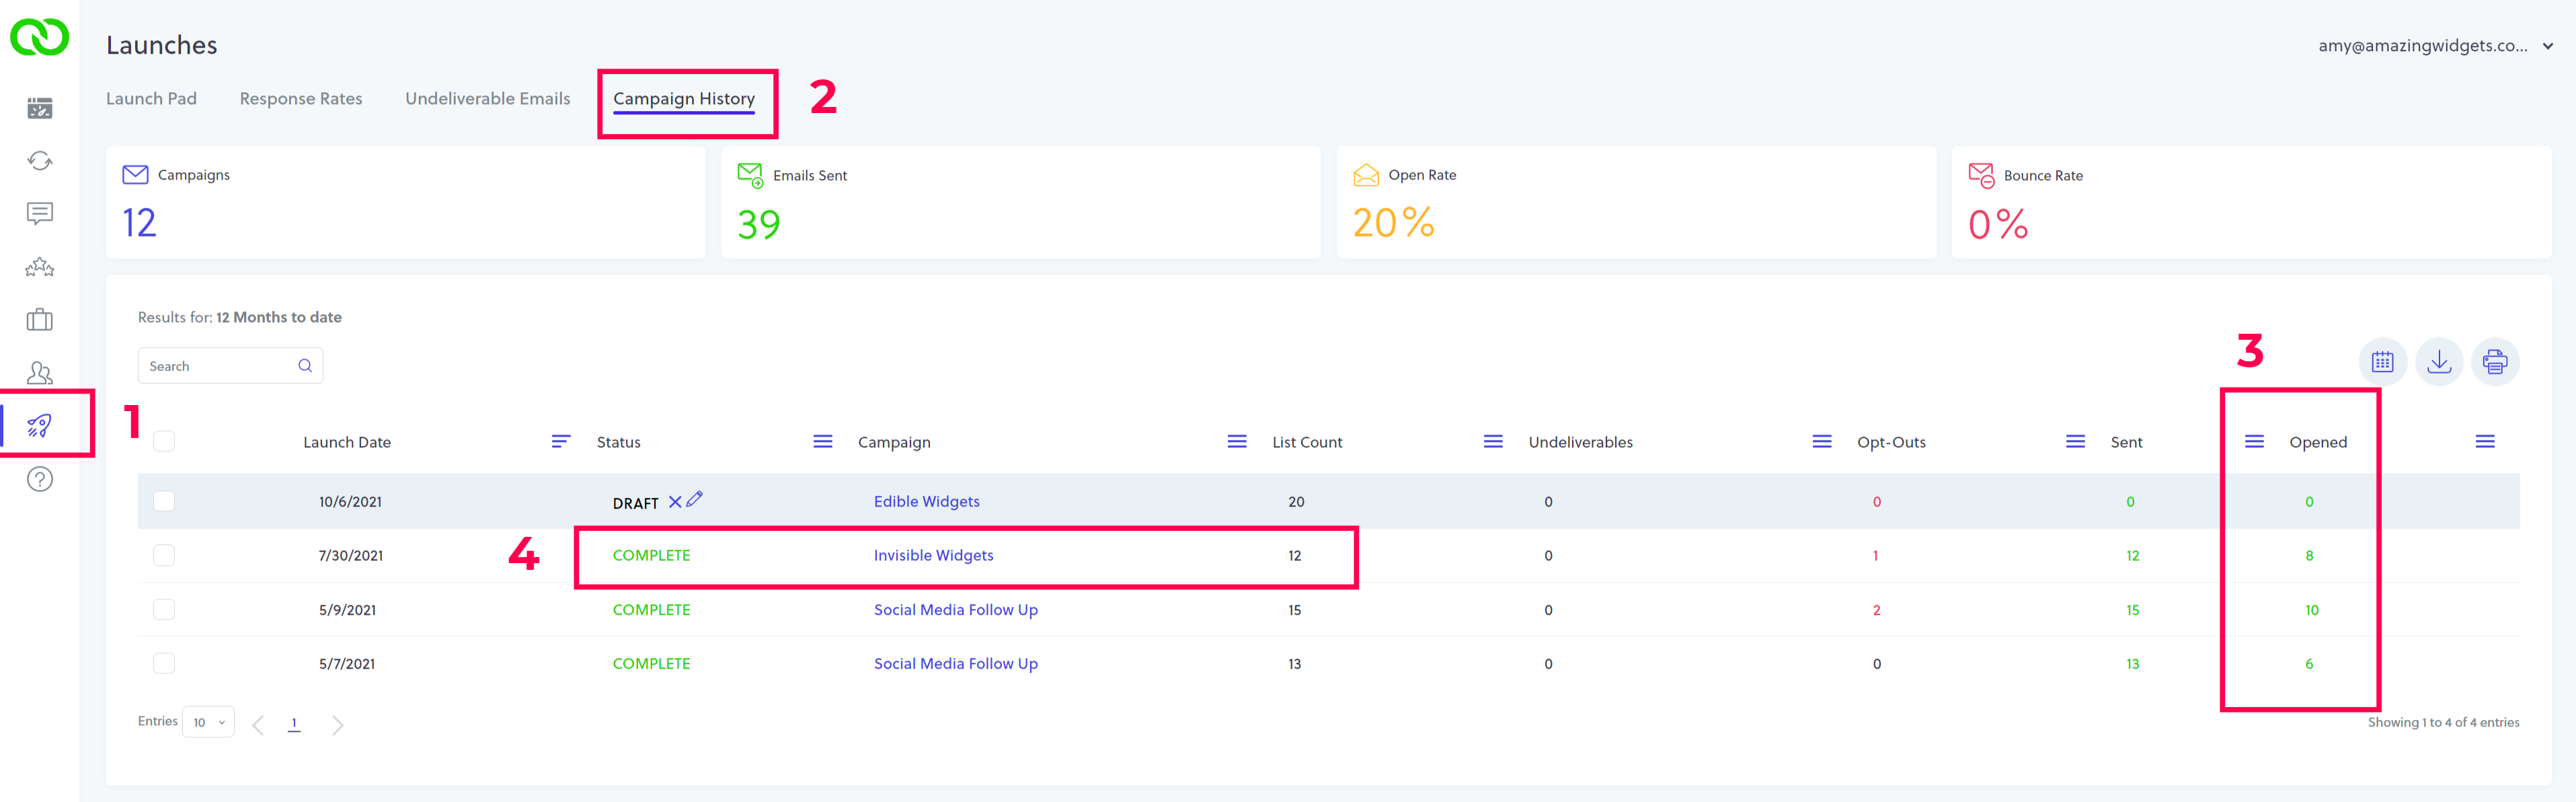Delete the draft with X icon

(x=675, y=502)
